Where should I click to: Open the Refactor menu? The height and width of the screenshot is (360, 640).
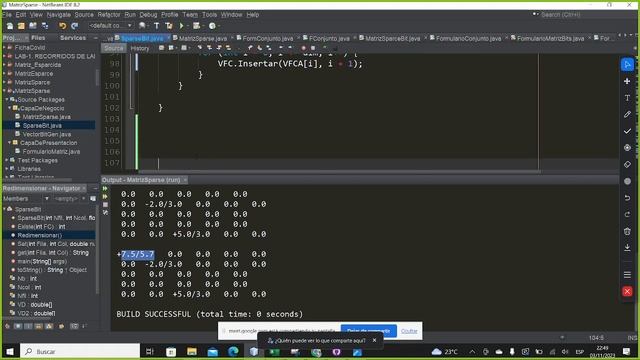[x=109, y=15]
